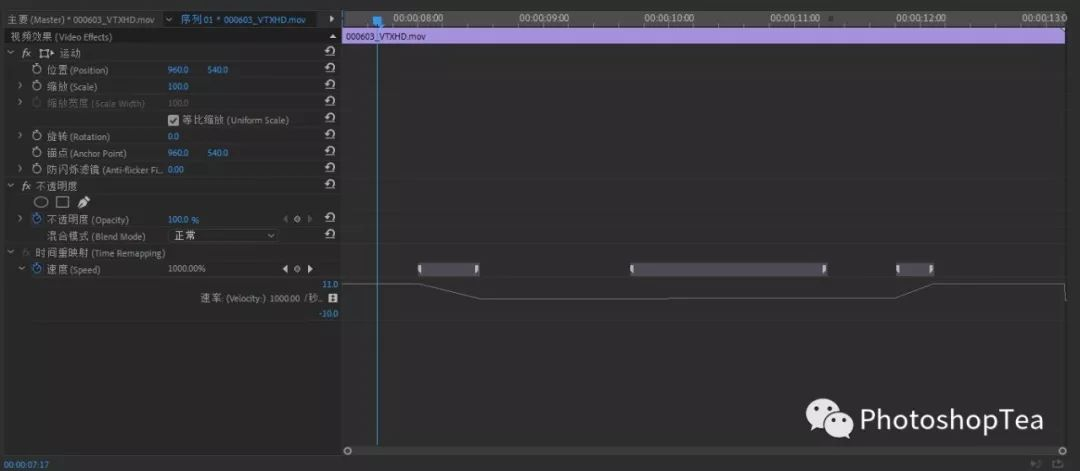Select the ellipse mask tool under Opacity
1080x471 pixels.
(41, 202)
